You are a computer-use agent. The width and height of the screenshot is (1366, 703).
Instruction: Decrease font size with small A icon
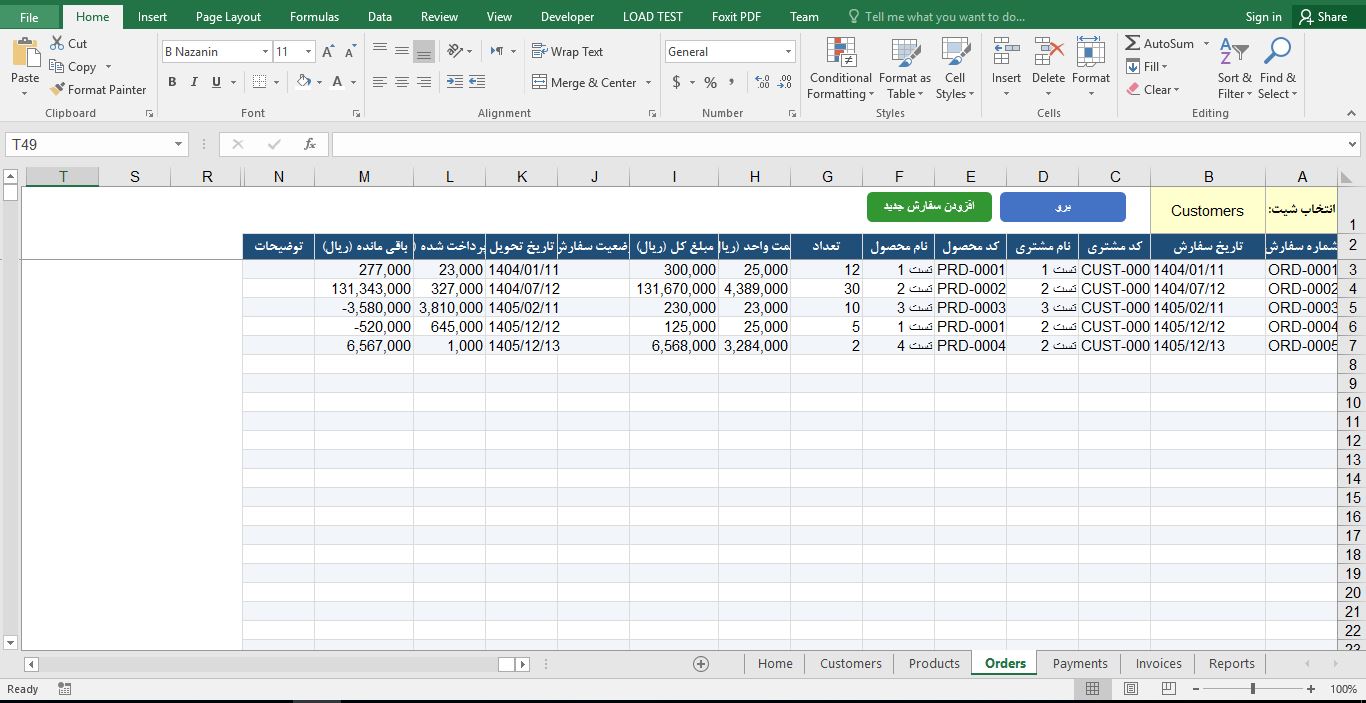tap(350, 52)
